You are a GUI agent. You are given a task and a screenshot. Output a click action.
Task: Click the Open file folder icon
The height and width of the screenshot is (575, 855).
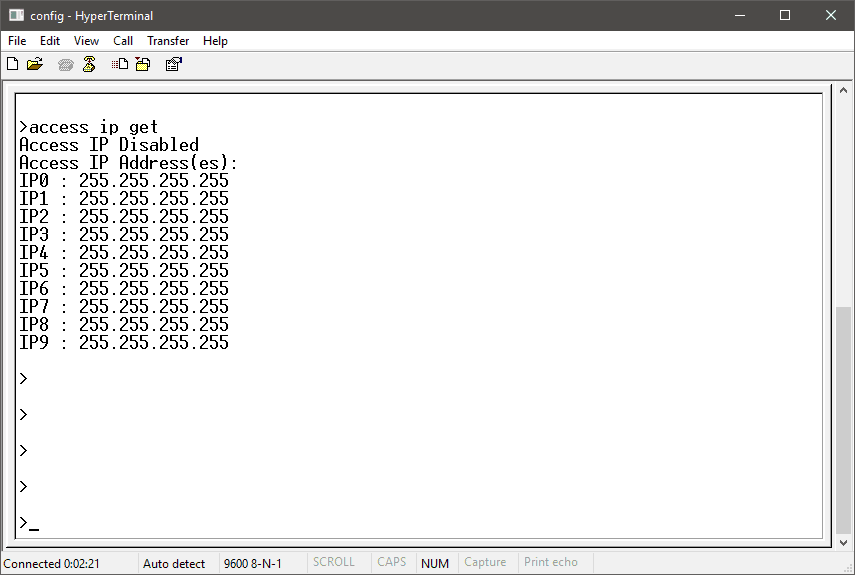tap(35, 64)
